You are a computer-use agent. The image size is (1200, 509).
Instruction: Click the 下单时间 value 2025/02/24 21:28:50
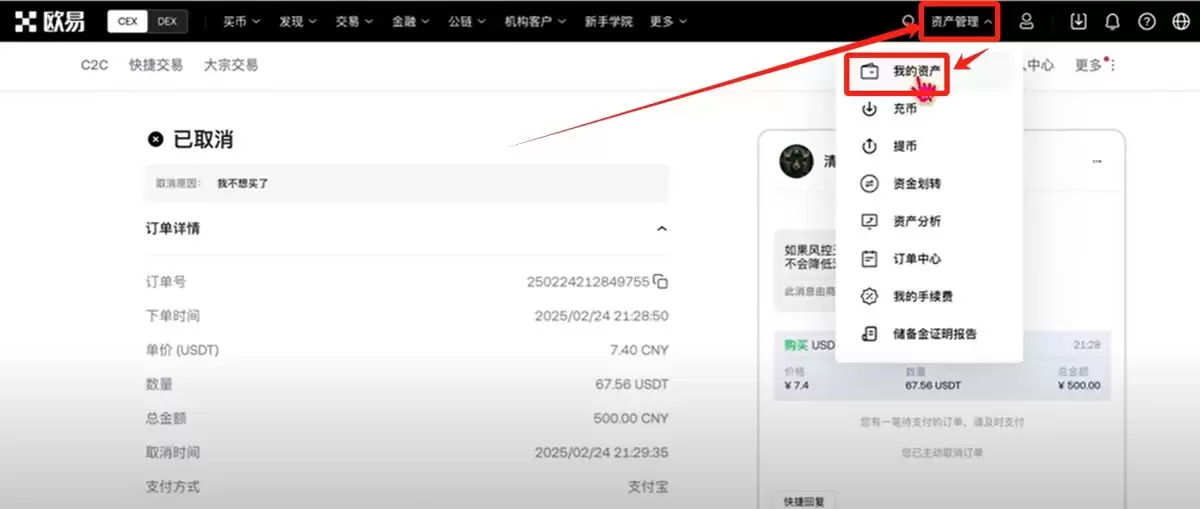tap(602, 316)
